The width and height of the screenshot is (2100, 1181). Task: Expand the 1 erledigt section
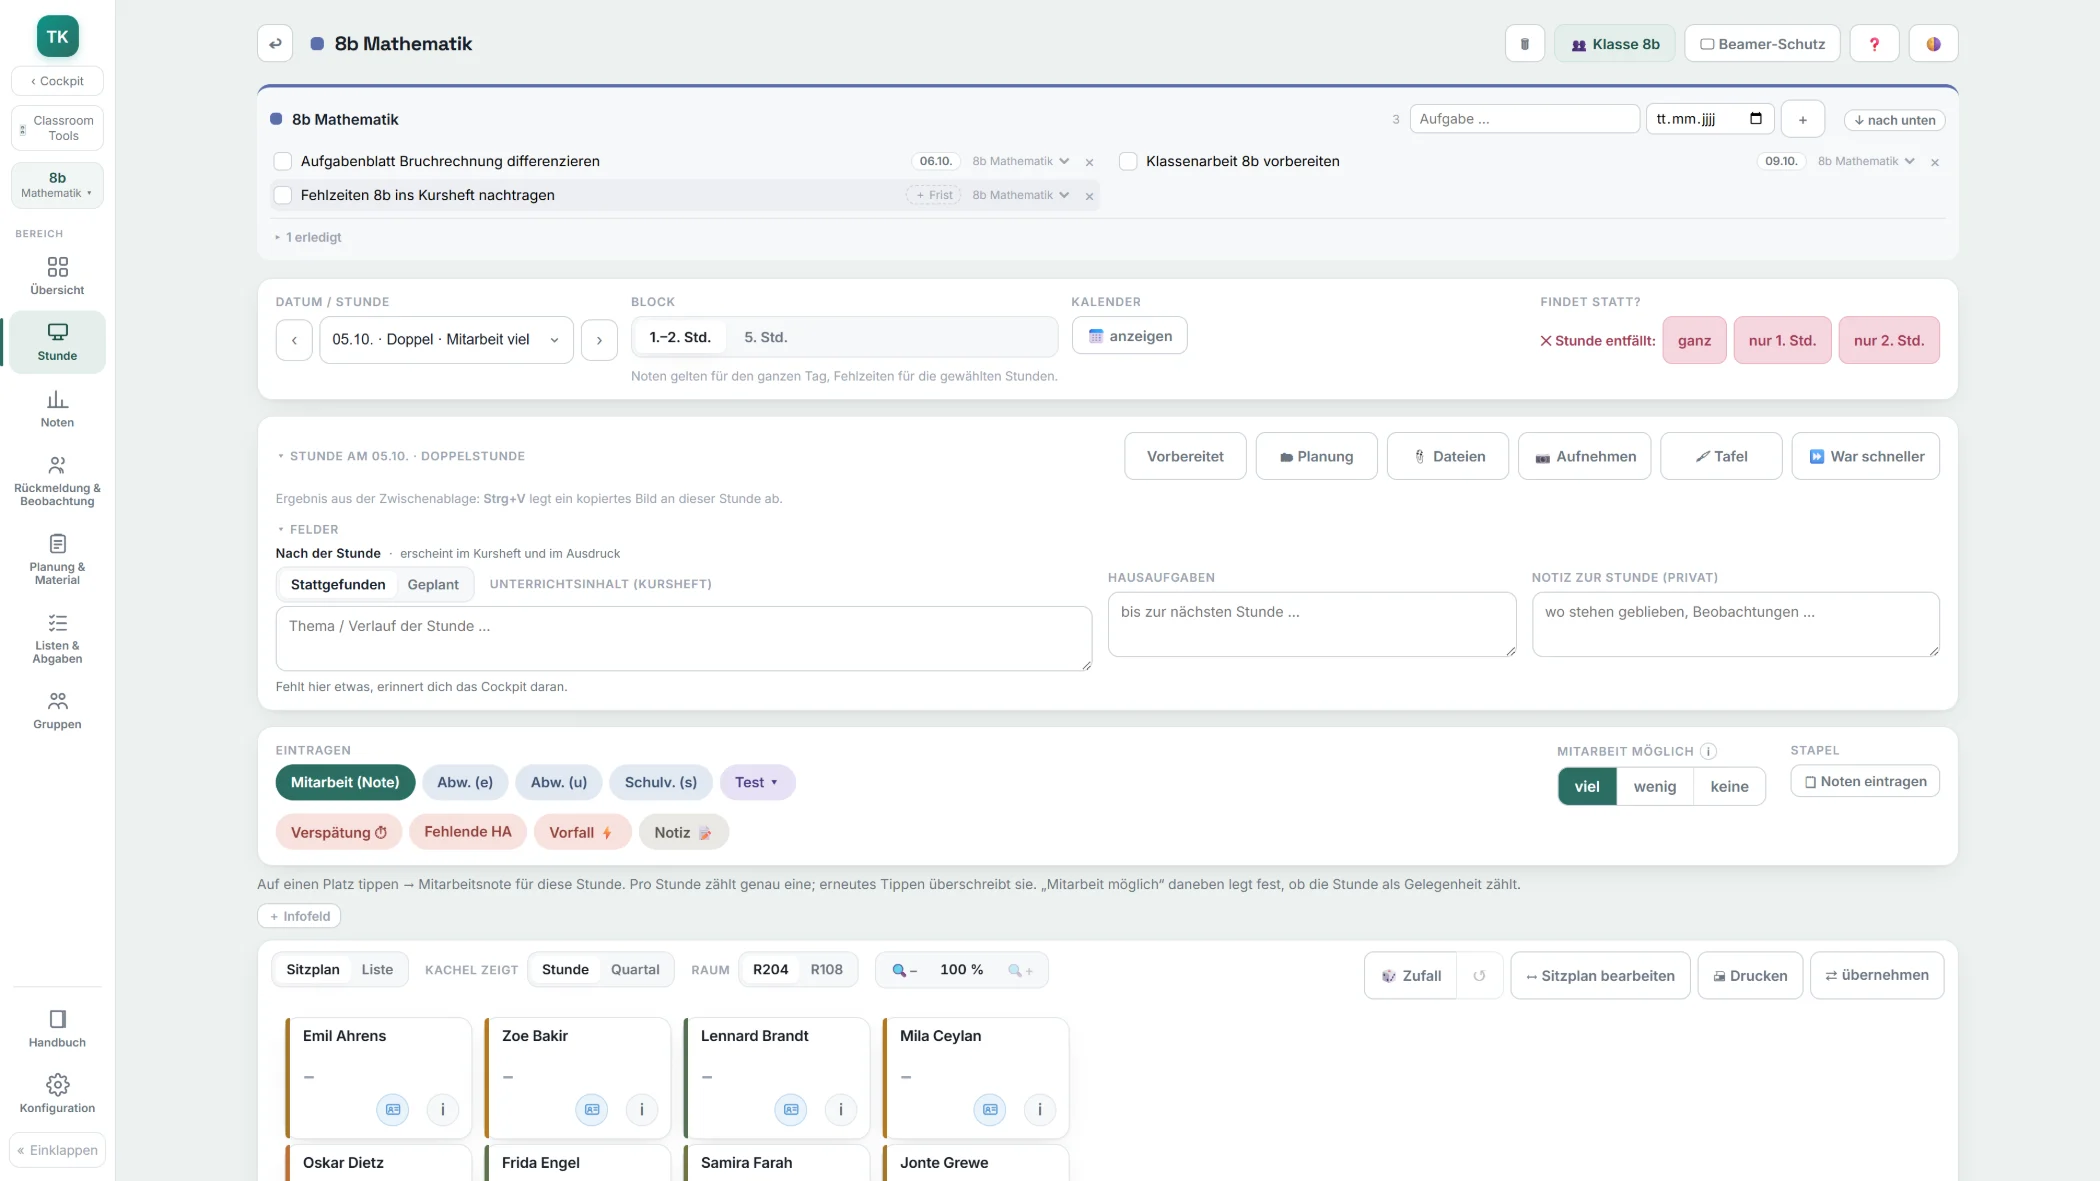(x=309, y=237)
